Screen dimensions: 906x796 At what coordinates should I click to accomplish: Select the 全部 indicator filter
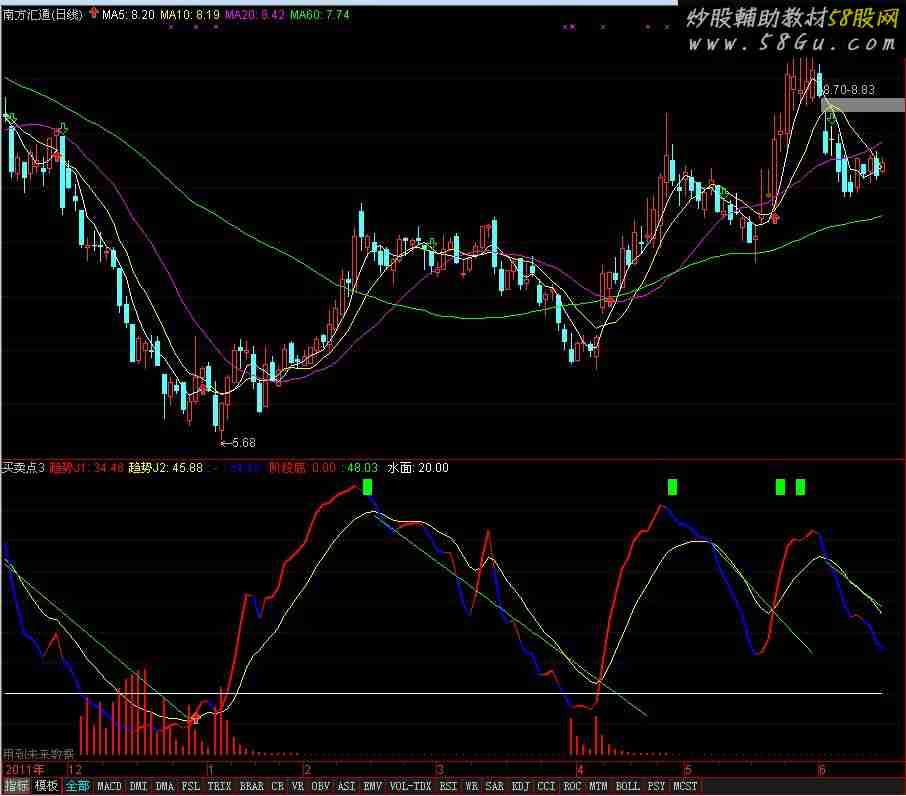[x=77, y=787]
